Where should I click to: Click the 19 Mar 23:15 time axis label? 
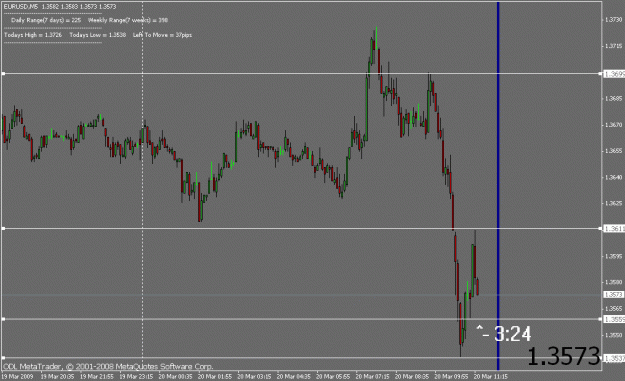[x=136, y=376]
